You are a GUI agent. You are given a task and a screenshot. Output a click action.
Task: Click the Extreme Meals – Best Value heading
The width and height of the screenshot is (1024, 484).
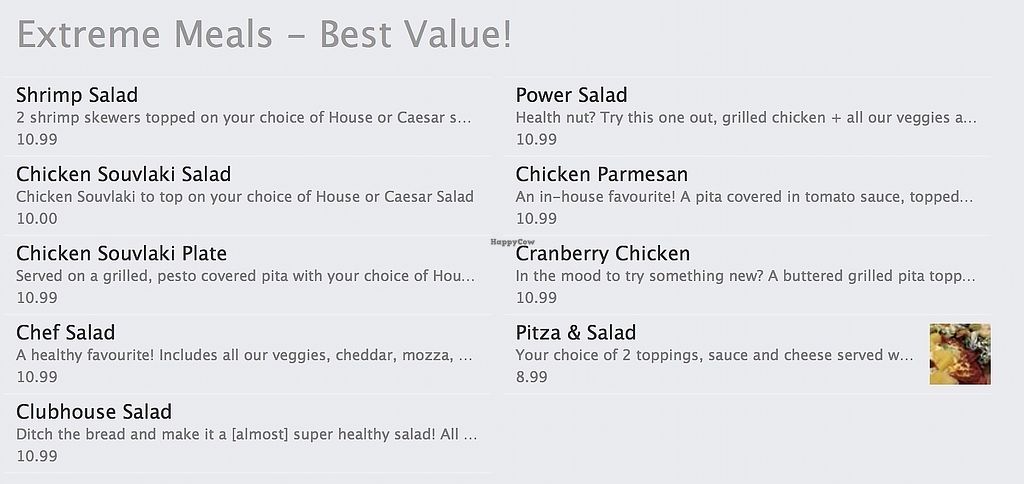click(264, 35)
